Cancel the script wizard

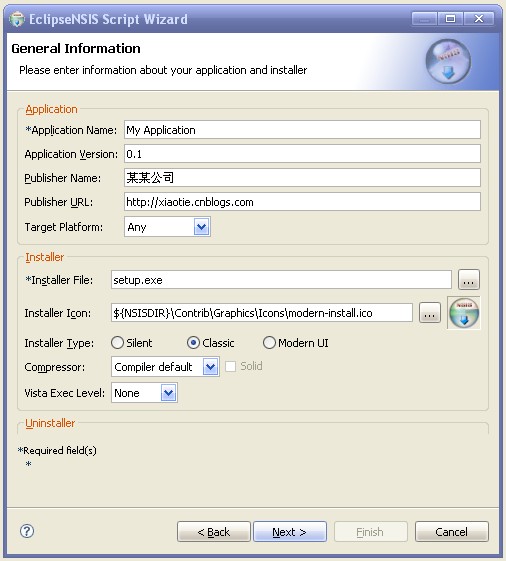(x=452, y=532)
